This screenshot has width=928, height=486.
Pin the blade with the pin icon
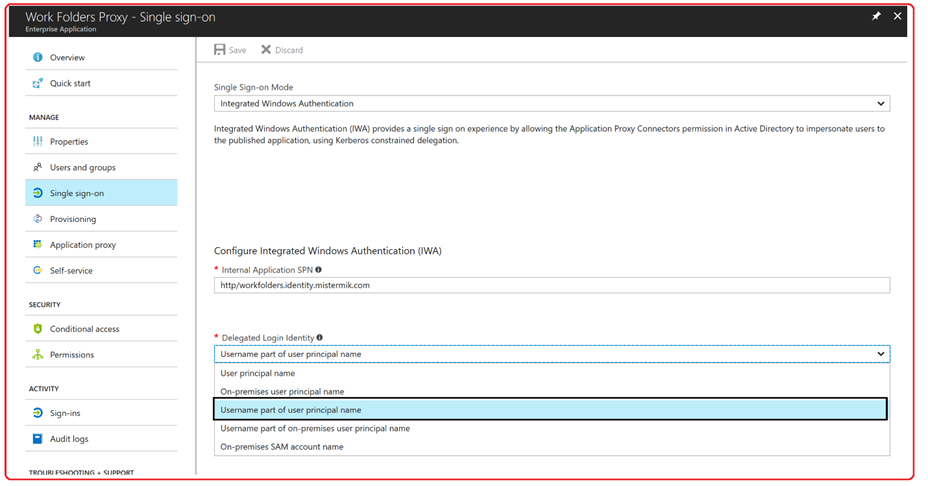click(877, 17)
